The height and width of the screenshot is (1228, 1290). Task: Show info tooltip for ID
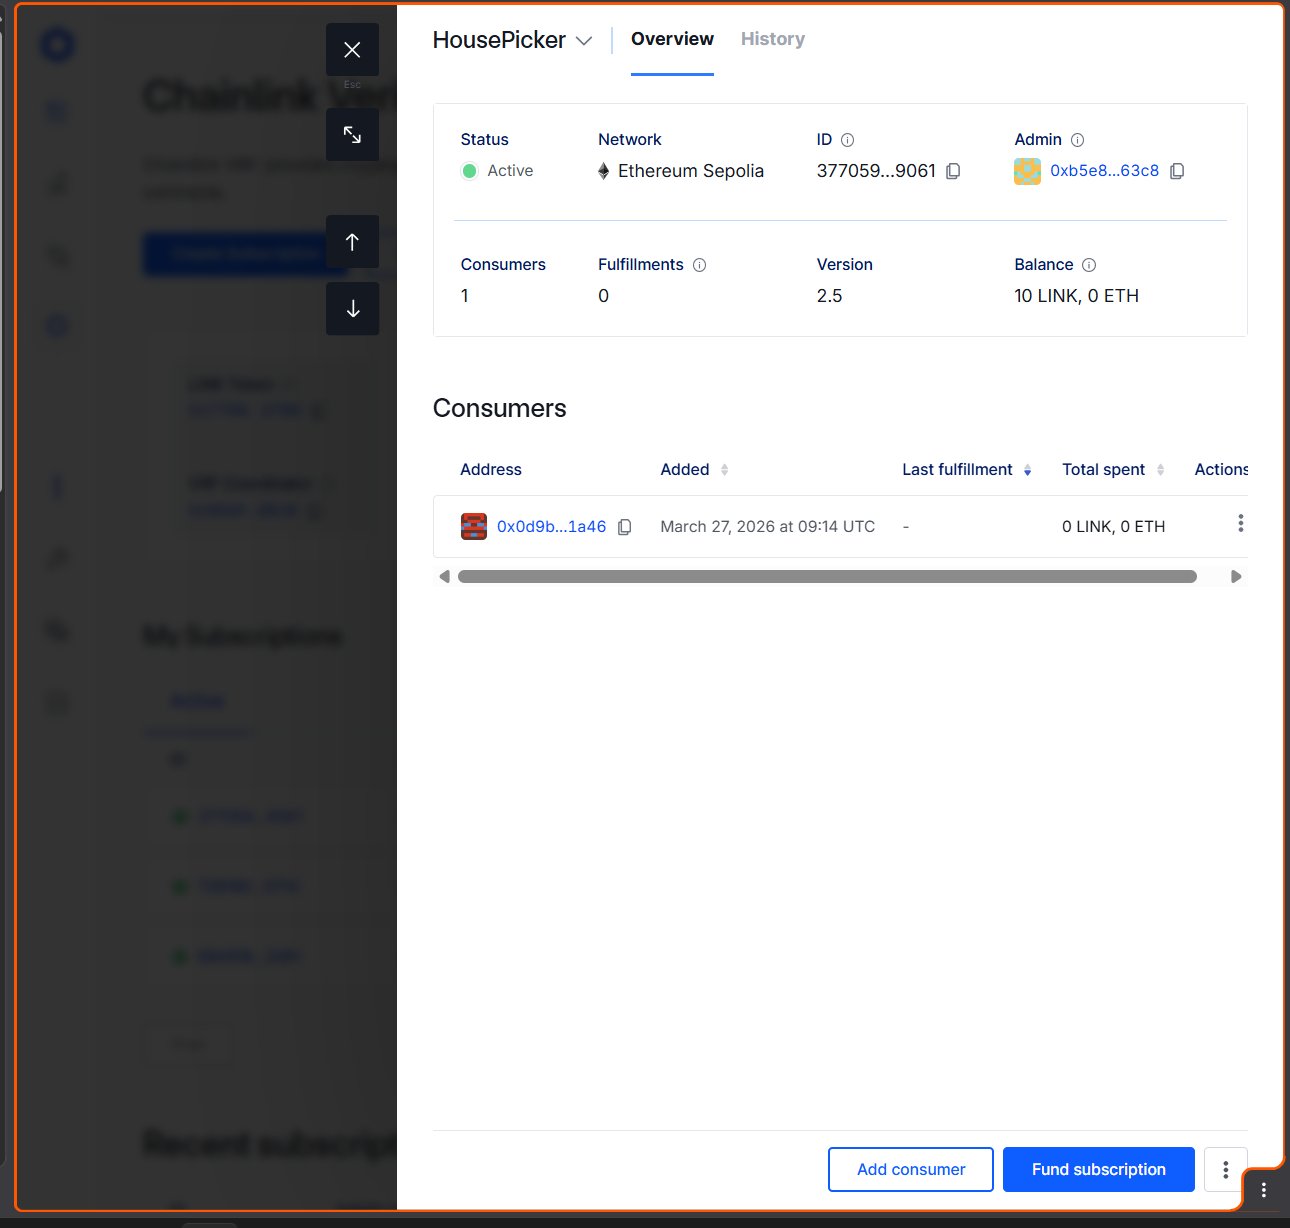tap(847, 140)
